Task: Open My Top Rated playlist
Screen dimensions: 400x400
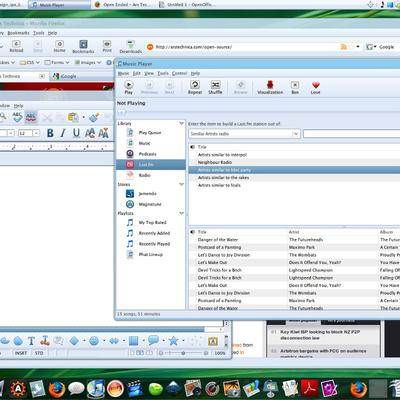Action: 151,223
